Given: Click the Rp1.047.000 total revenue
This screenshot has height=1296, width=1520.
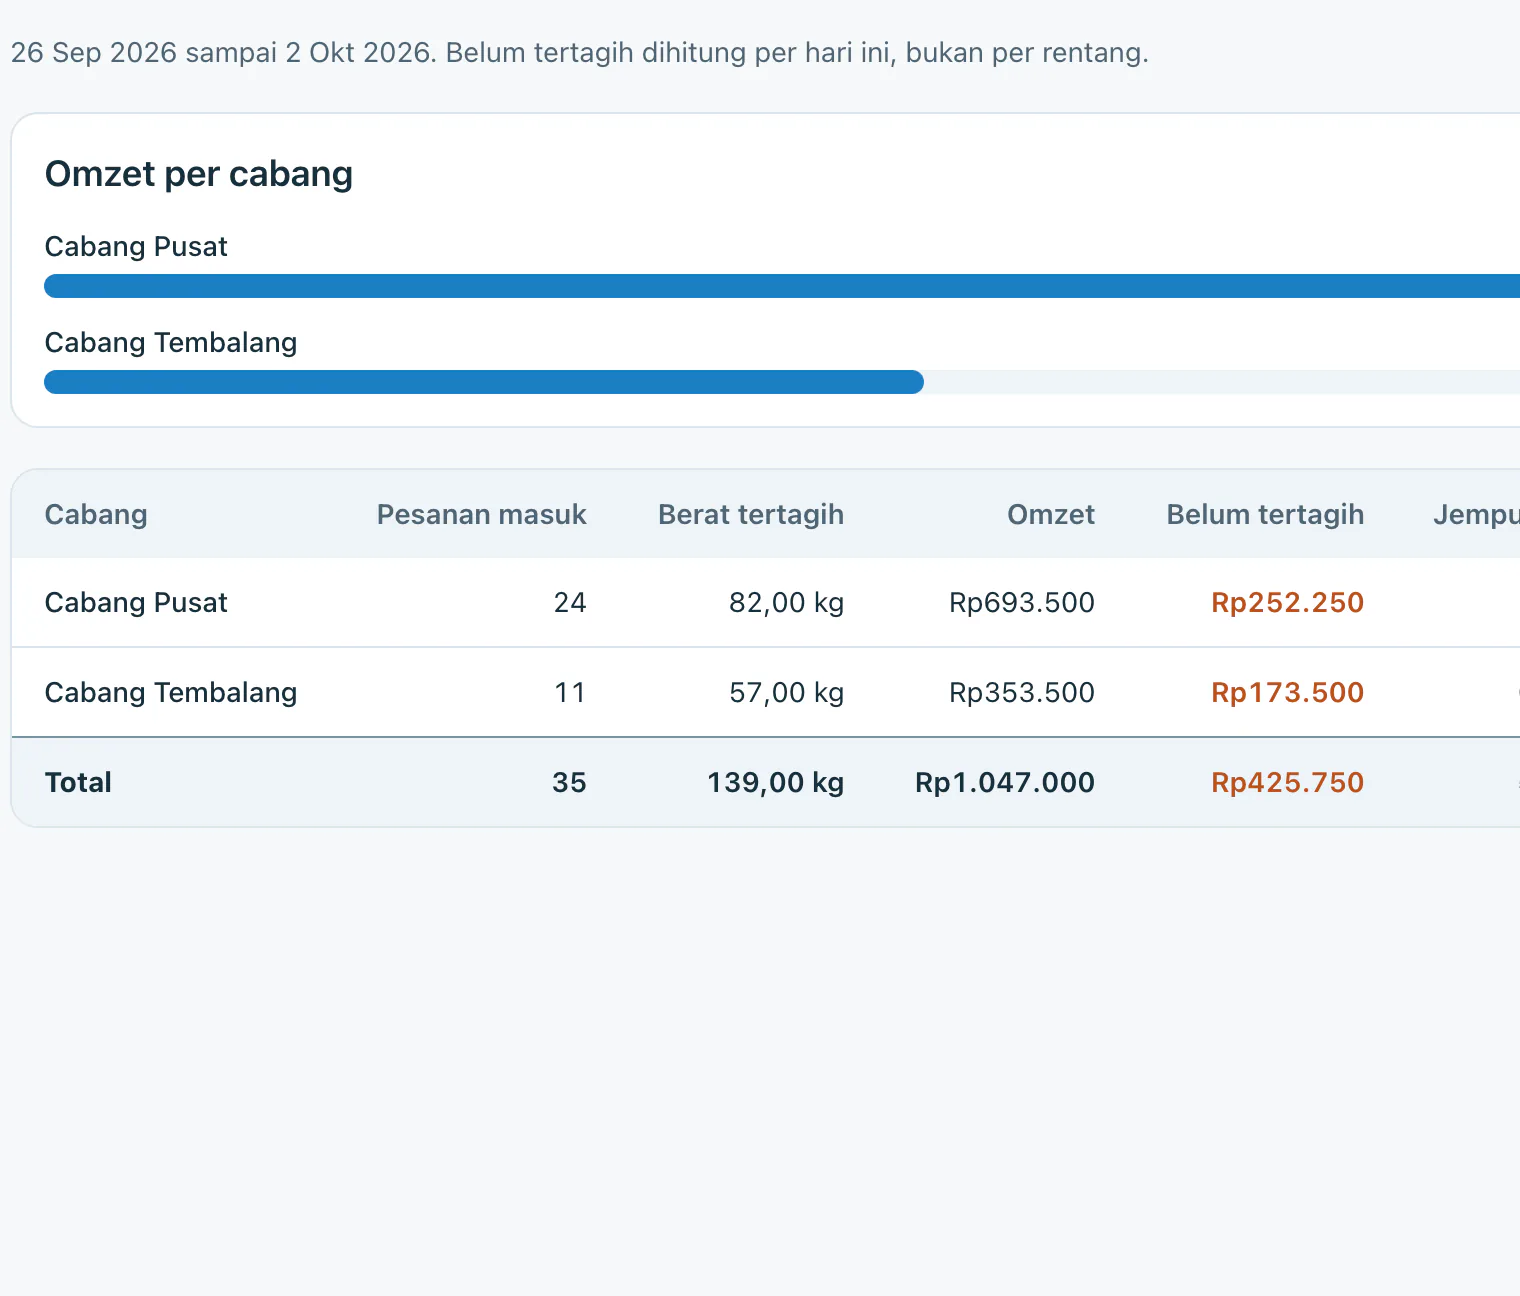Looking at the screenshot, I should click(1005, 782).
